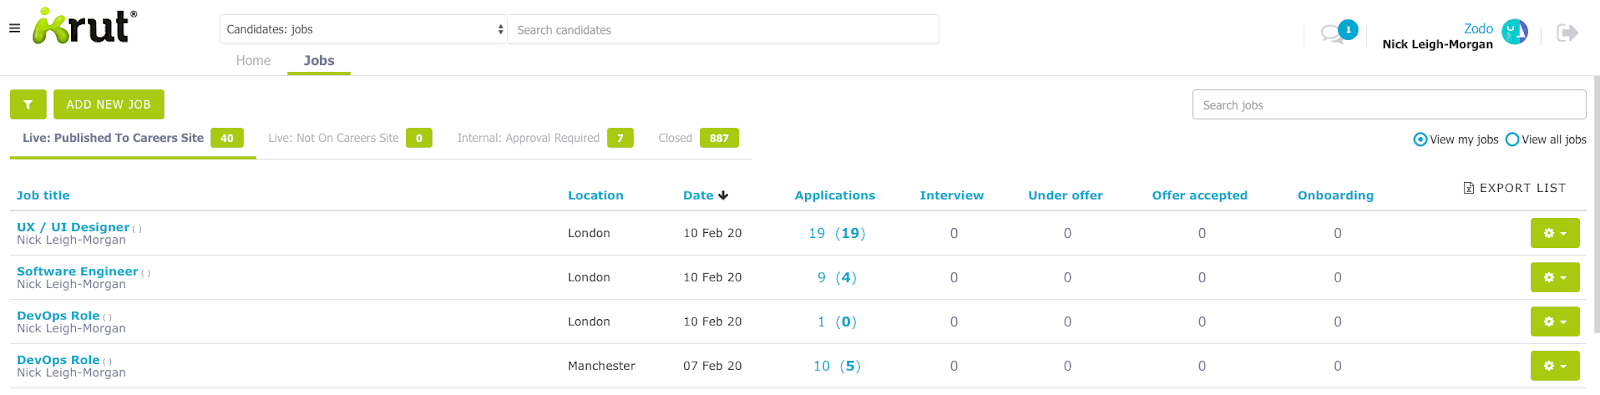The height and width of the screenshot is (395, 1600).
Task: Expand the Candidates: jobs dropdown
Action: pyautogui.click(x=364, y=29)
